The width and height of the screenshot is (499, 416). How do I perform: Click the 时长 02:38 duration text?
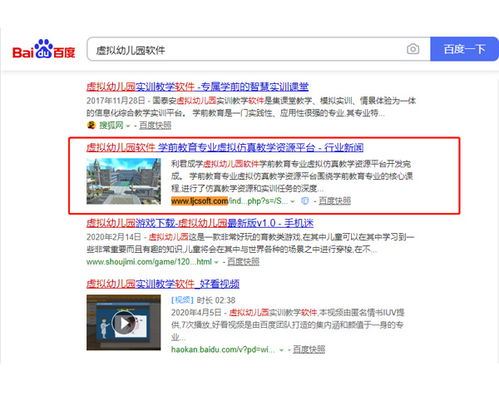click(x=216, y=300)
